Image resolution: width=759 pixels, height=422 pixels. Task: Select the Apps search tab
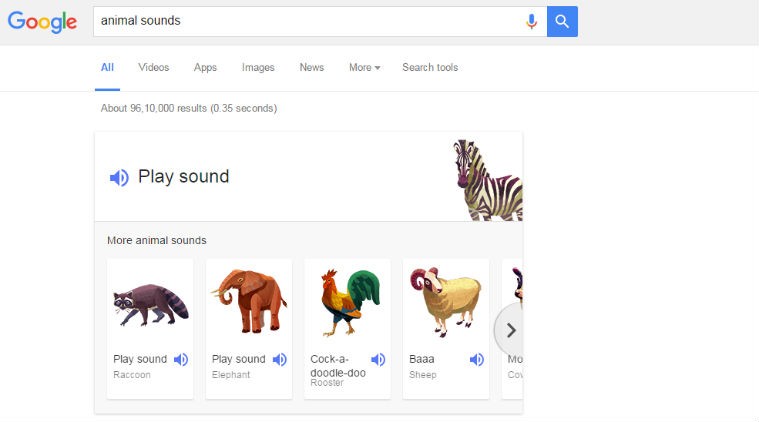coord(205,68)
